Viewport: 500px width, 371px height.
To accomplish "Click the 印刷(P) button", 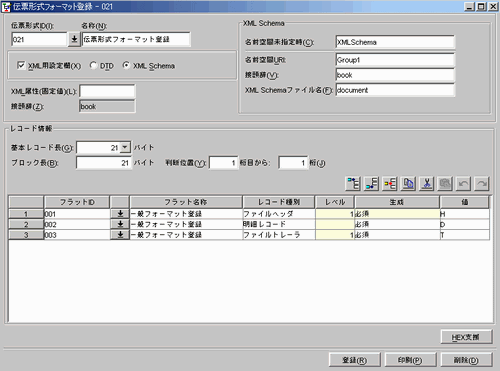I will (410, 360).
